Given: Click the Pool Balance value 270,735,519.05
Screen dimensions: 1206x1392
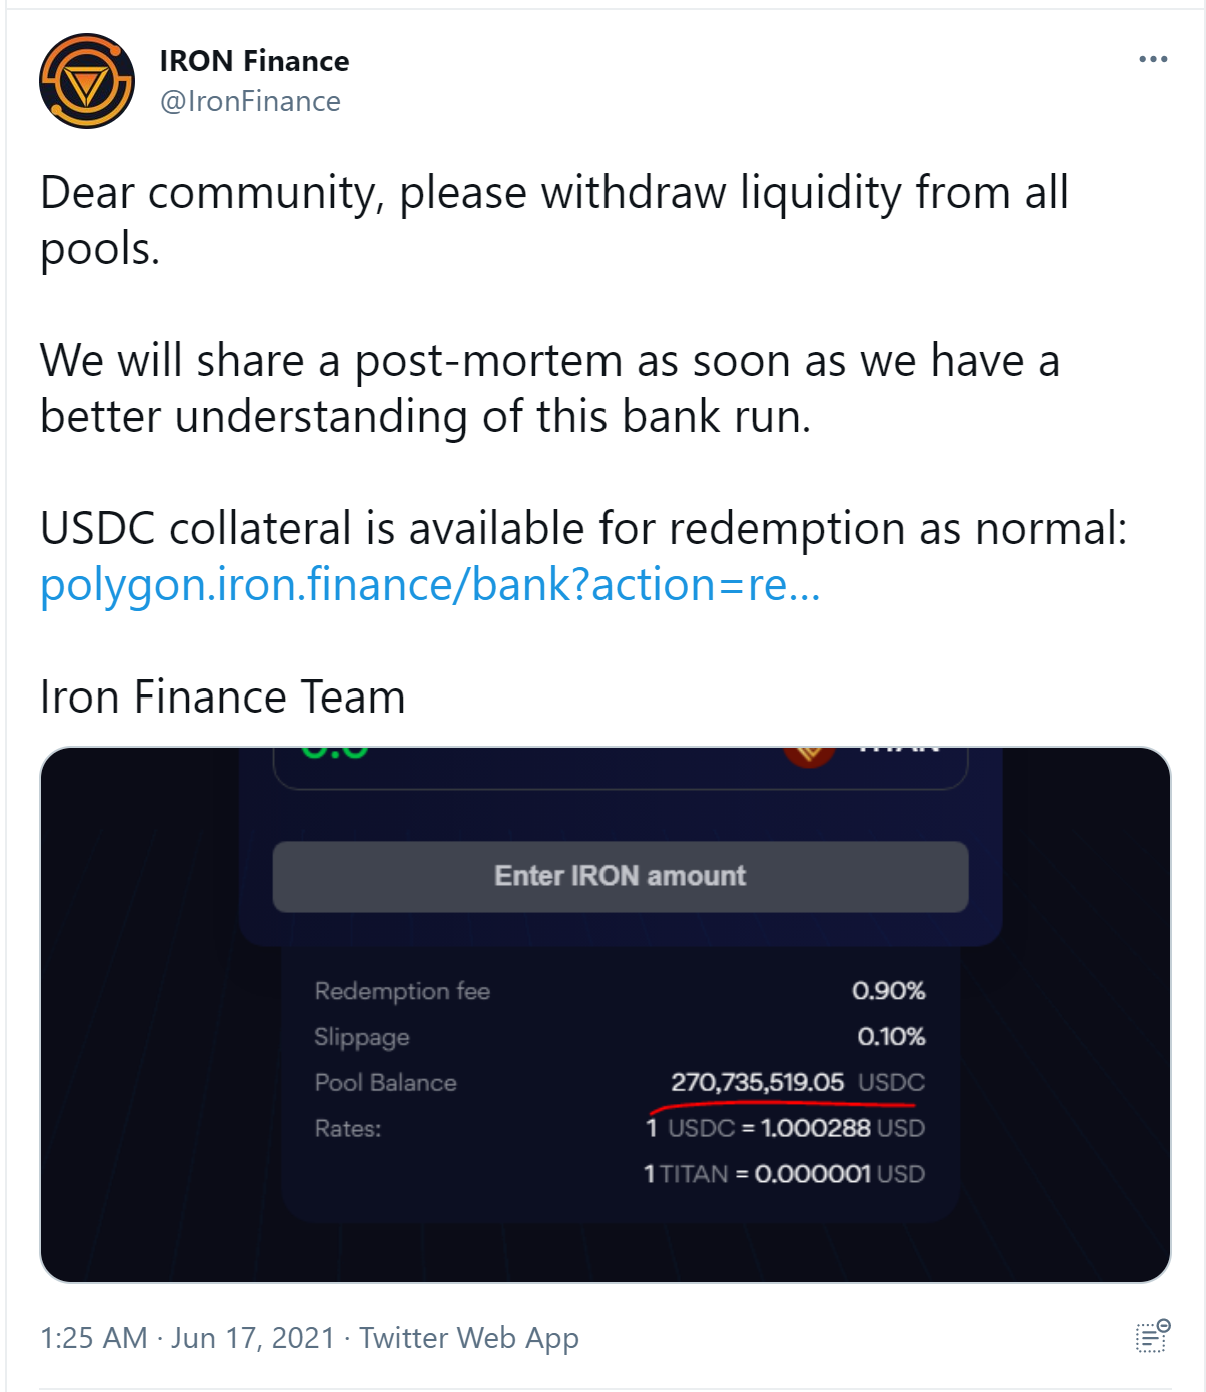Looking at the screenshot, I should coord(757,1082).
